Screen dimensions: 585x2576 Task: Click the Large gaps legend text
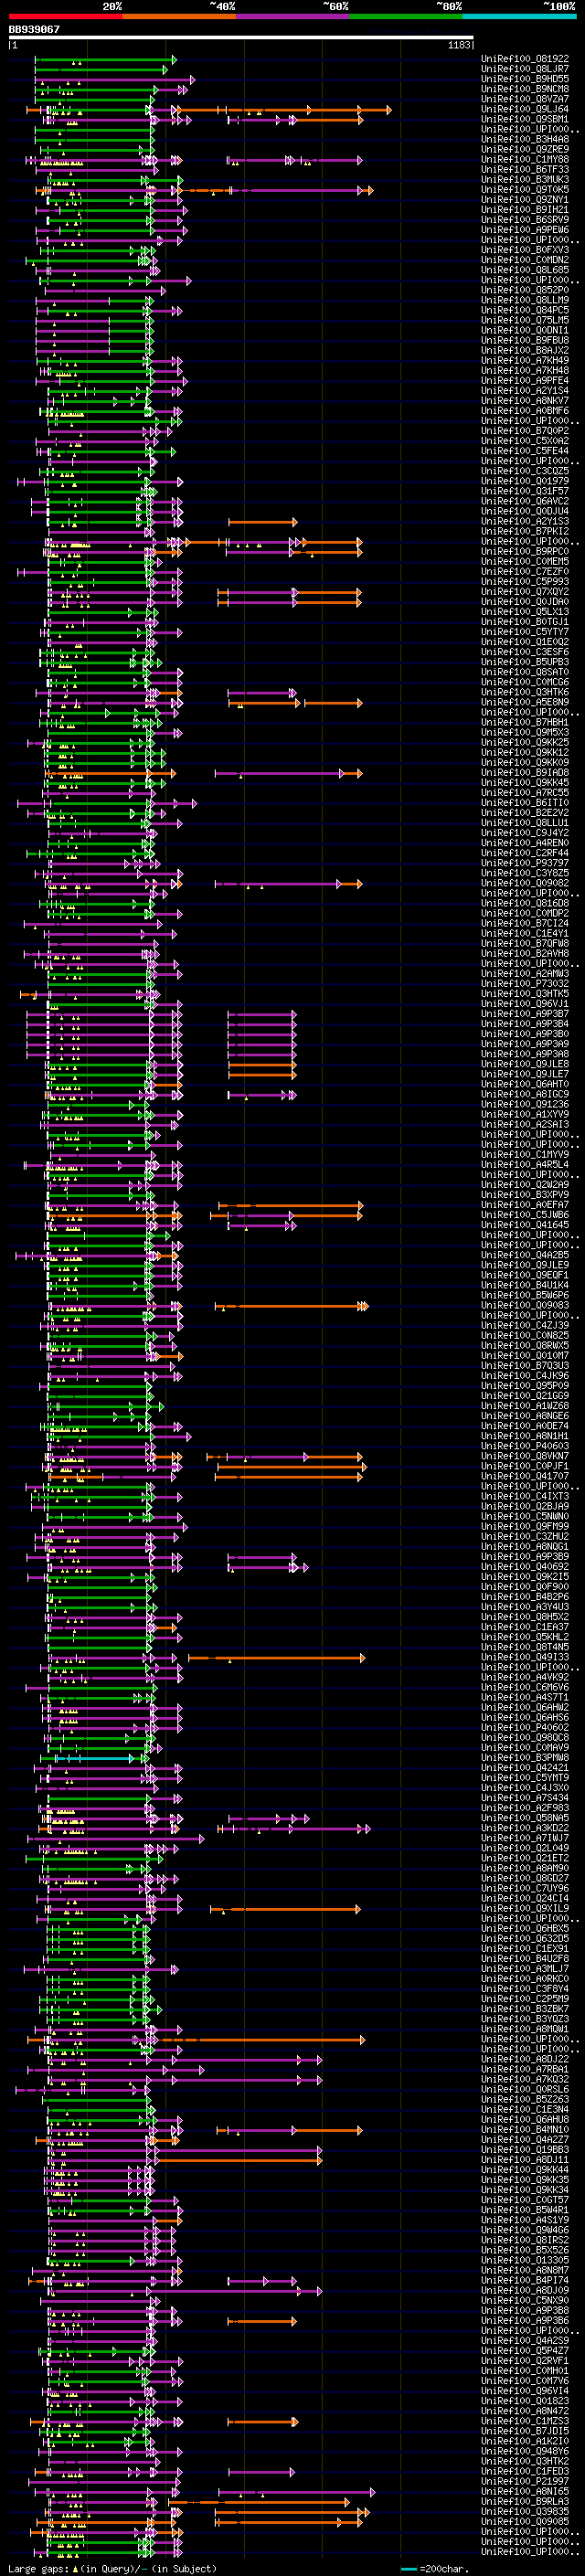[x=112, y=2569]
